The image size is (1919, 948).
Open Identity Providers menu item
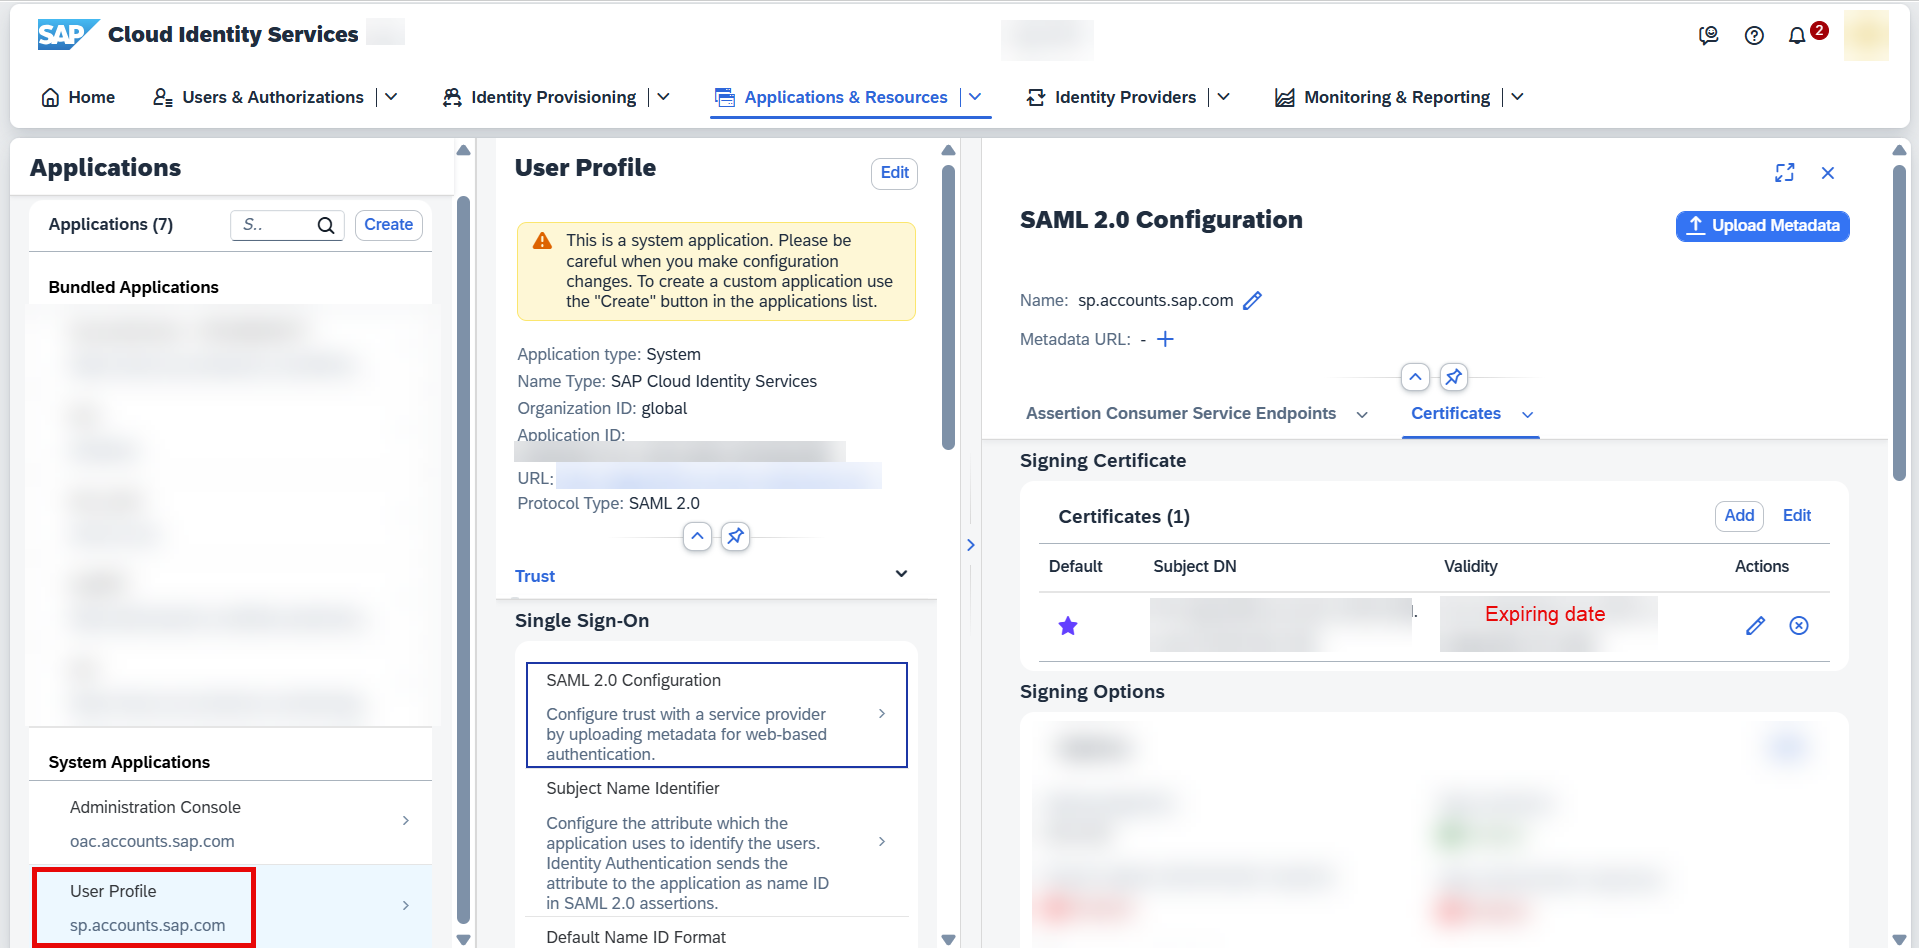(1111, 97)
